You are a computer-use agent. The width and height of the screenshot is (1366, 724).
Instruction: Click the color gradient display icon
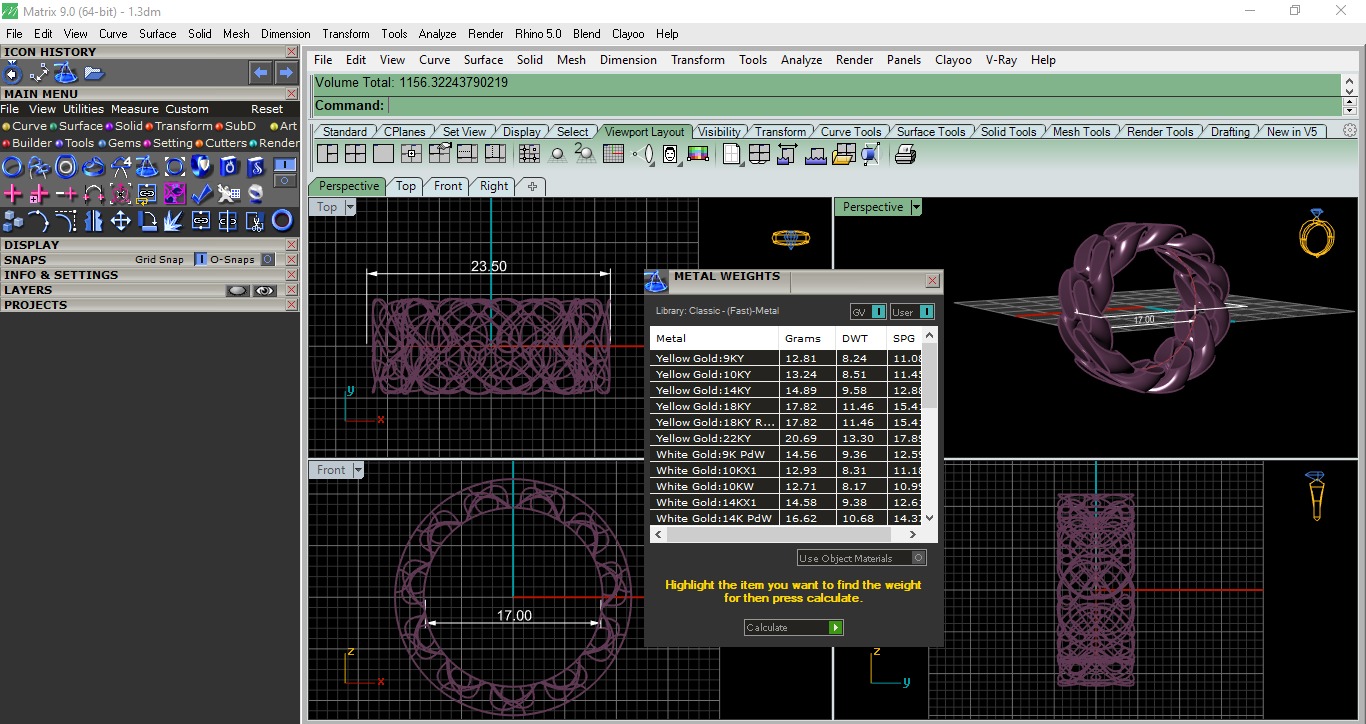pos(698,154)
